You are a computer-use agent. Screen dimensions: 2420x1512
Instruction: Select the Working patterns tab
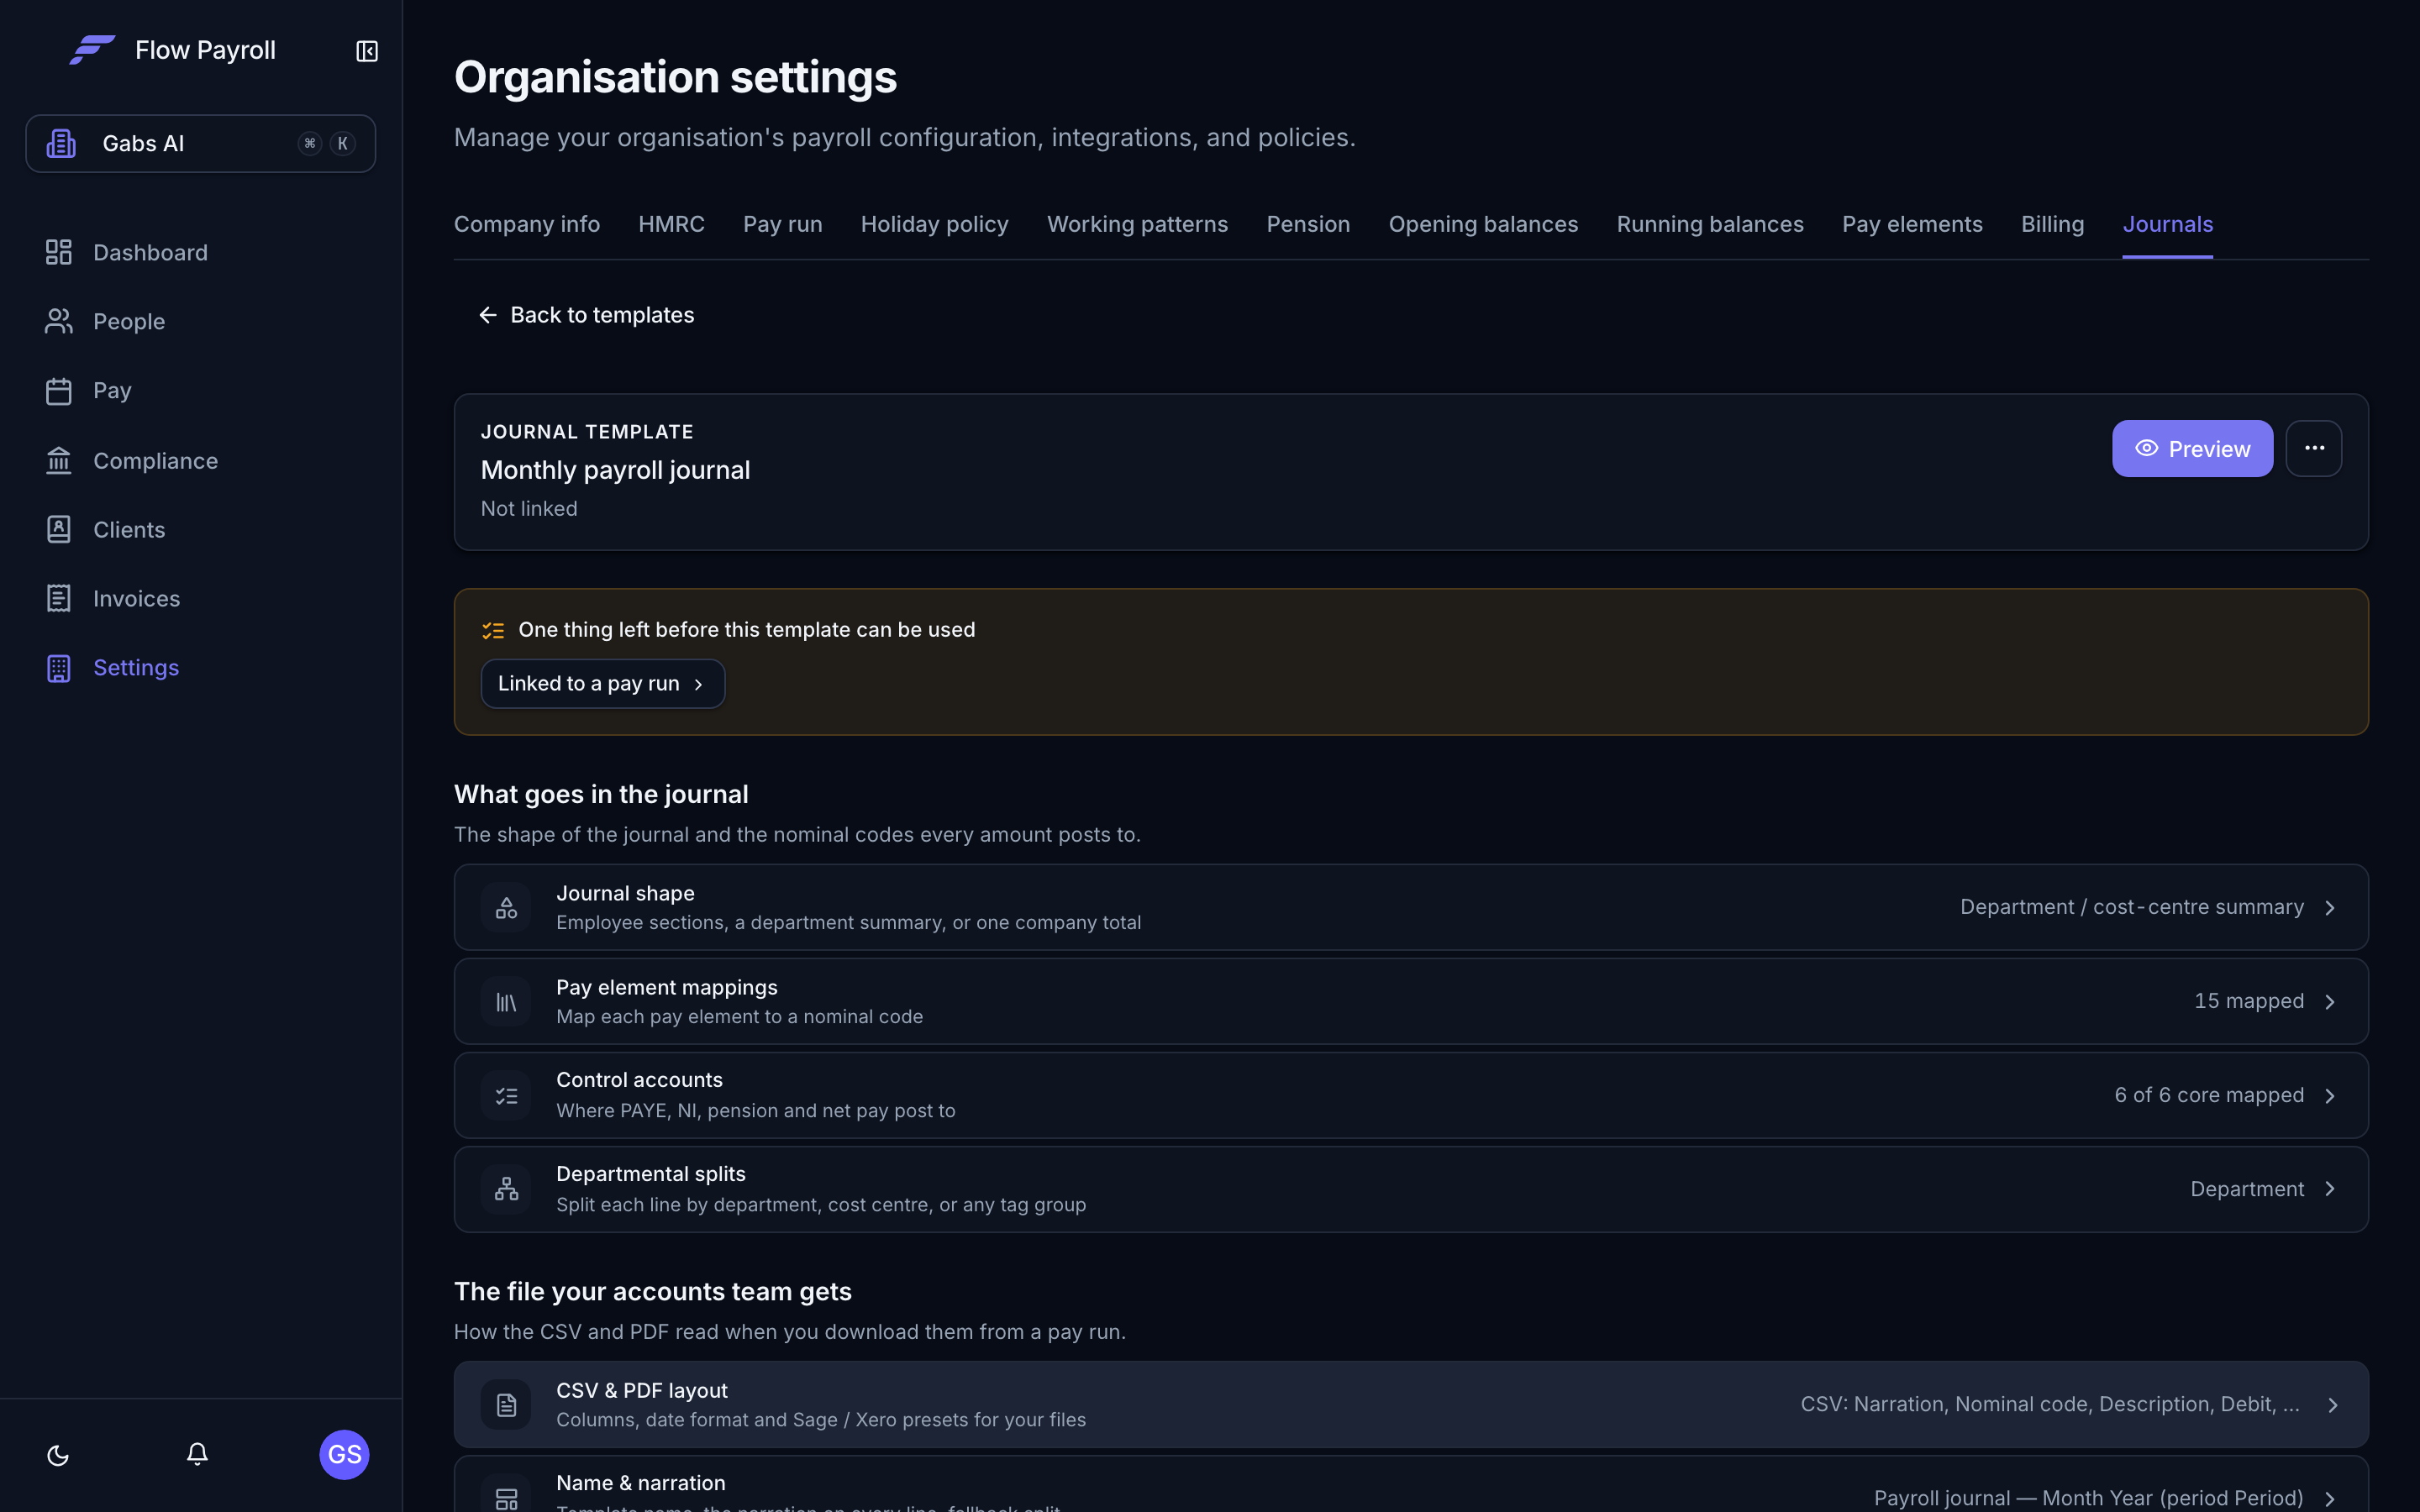click(1137, 224)
